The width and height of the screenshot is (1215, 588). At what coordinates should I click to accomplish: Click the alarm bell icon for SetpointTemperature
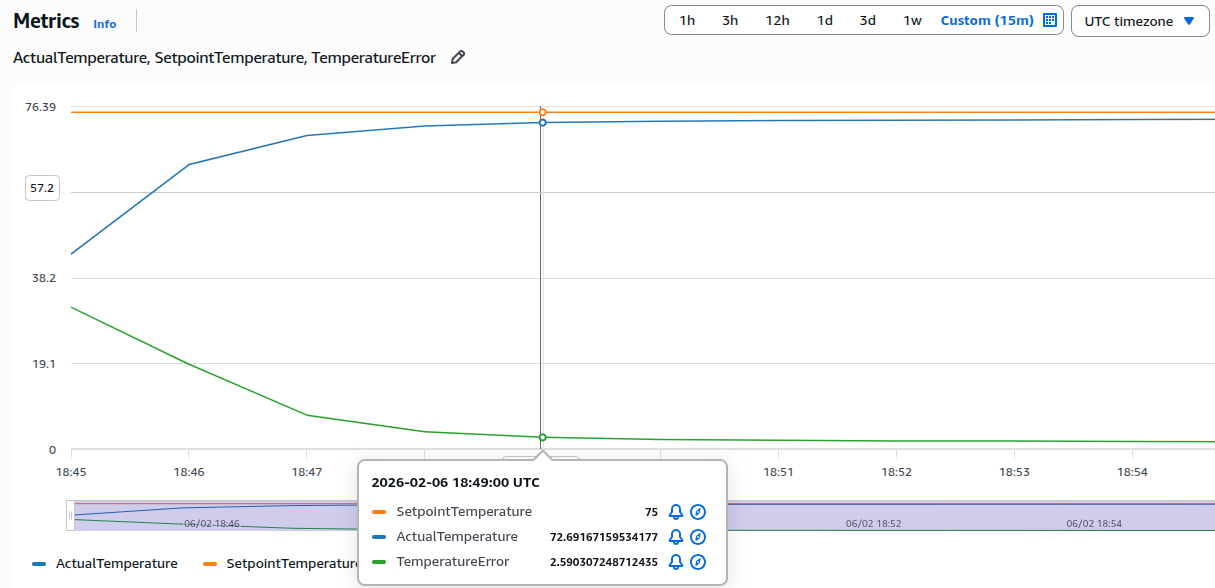coord(675,511)
